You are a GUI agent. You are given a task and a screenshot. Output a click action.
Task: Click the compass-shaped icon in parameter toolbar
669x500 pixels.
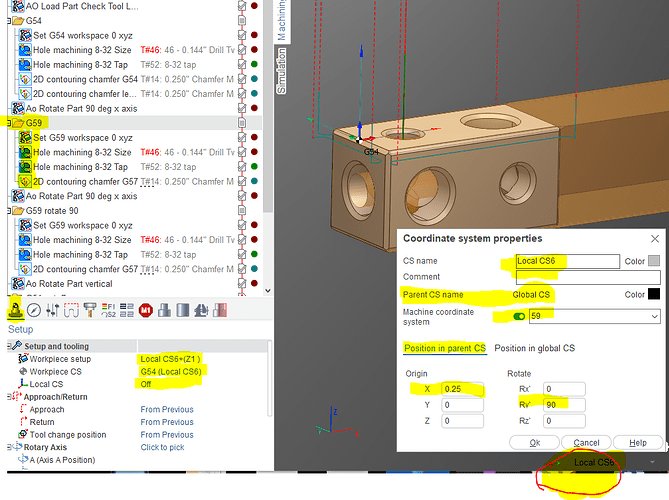coord(34,310)
